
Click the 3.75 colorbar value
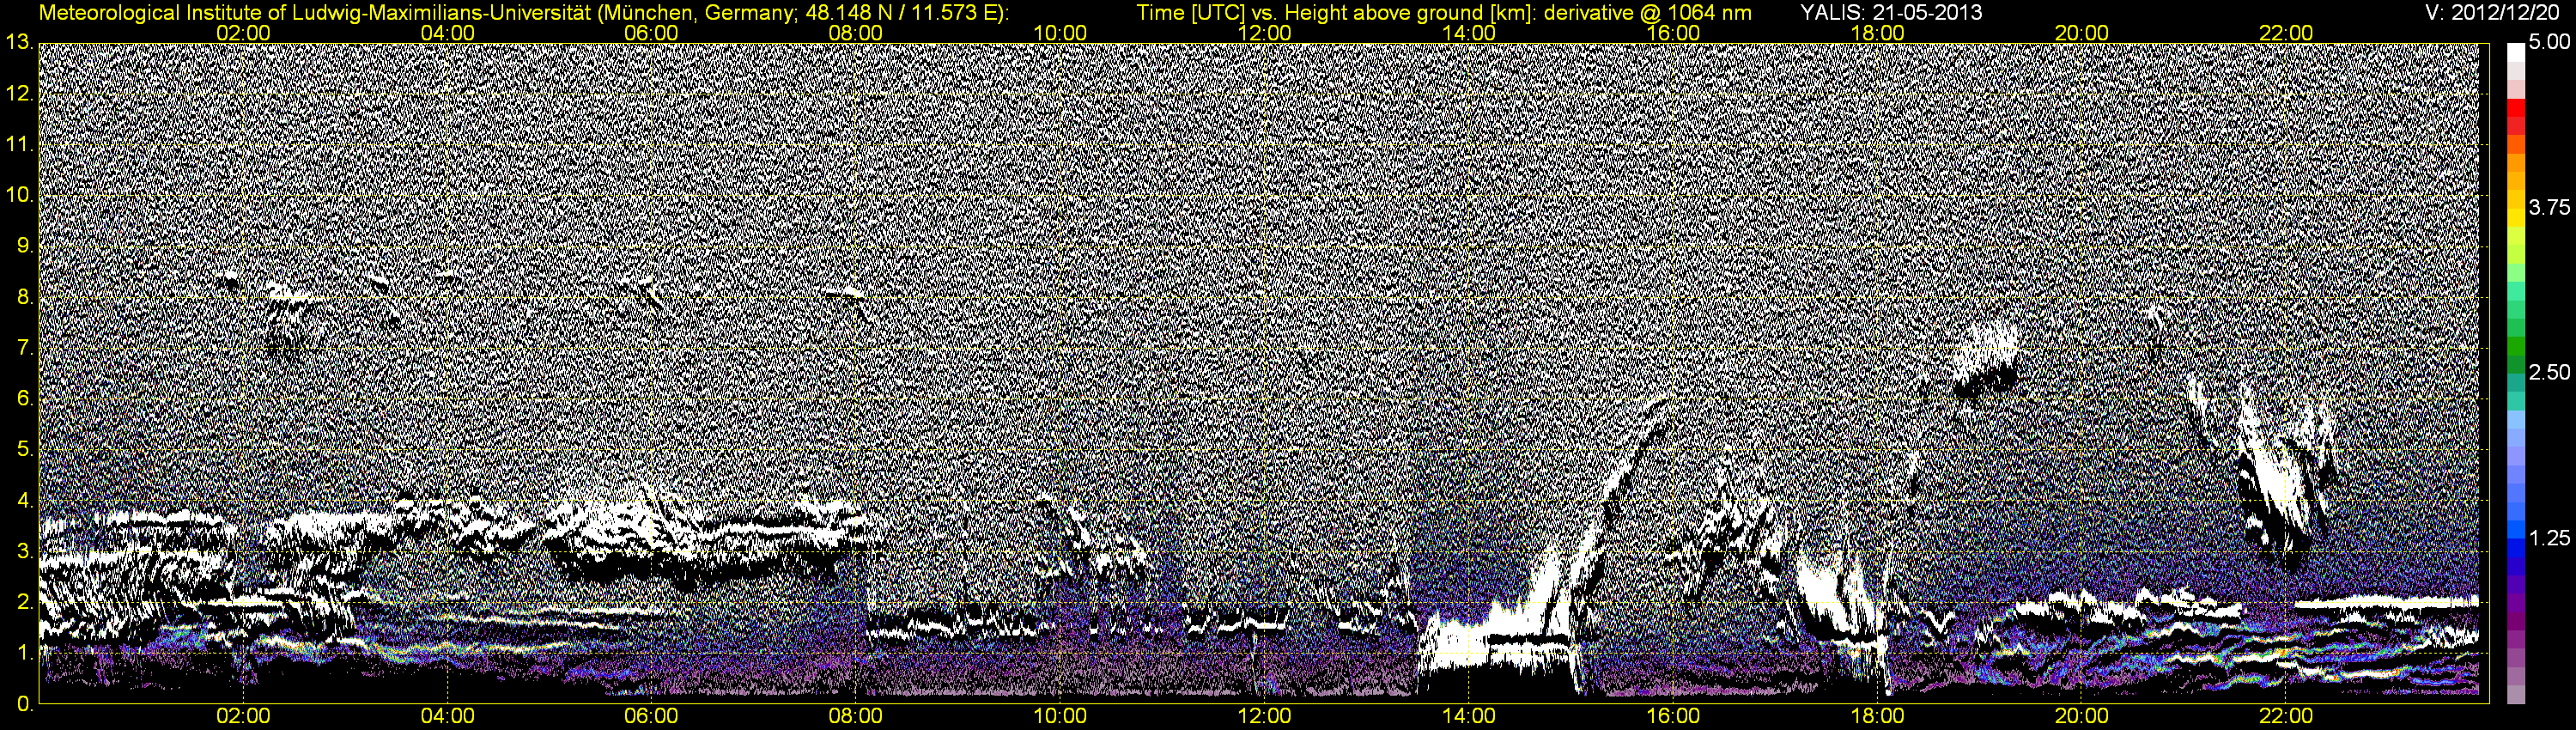(2549, 208)
